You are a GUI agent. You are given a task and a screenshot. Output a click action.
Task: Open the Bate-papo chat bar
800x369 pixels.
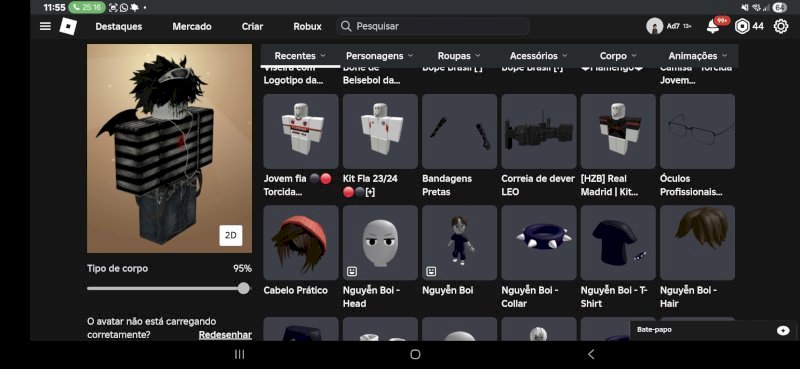(x=713, y=330)
